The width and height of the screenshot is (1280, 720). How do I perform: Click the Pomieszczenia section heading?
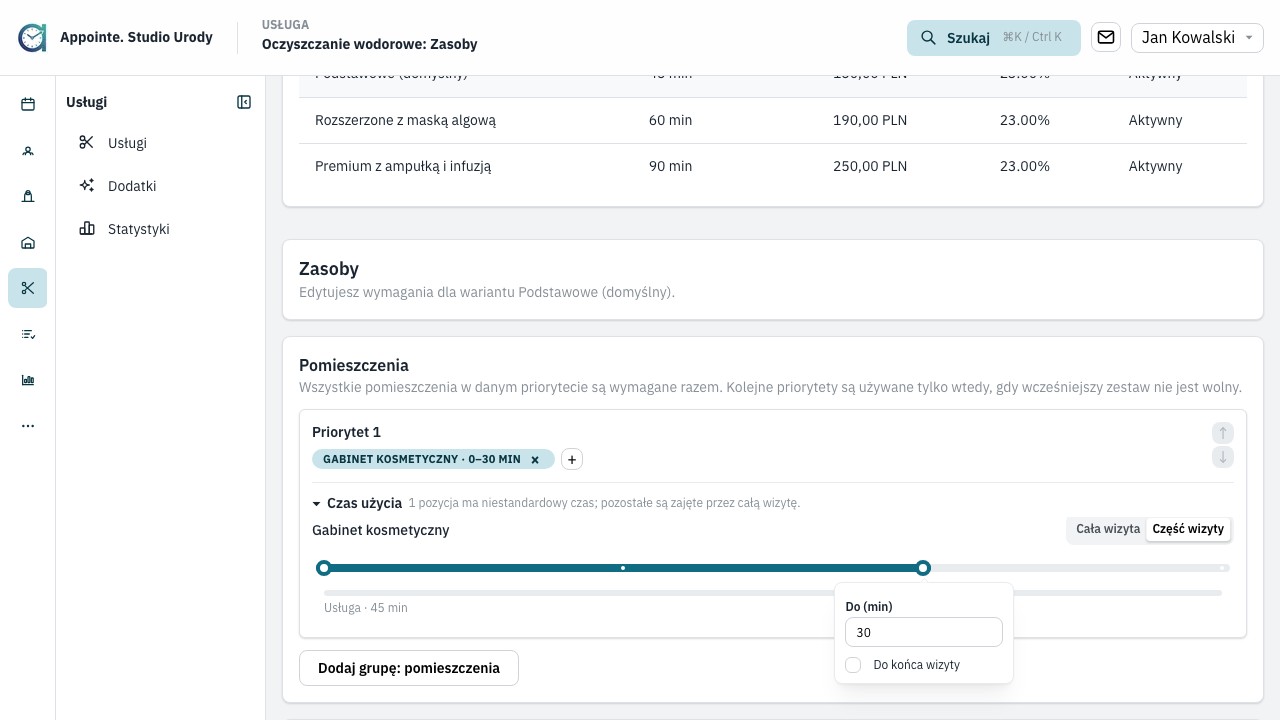tap(354, 365)
